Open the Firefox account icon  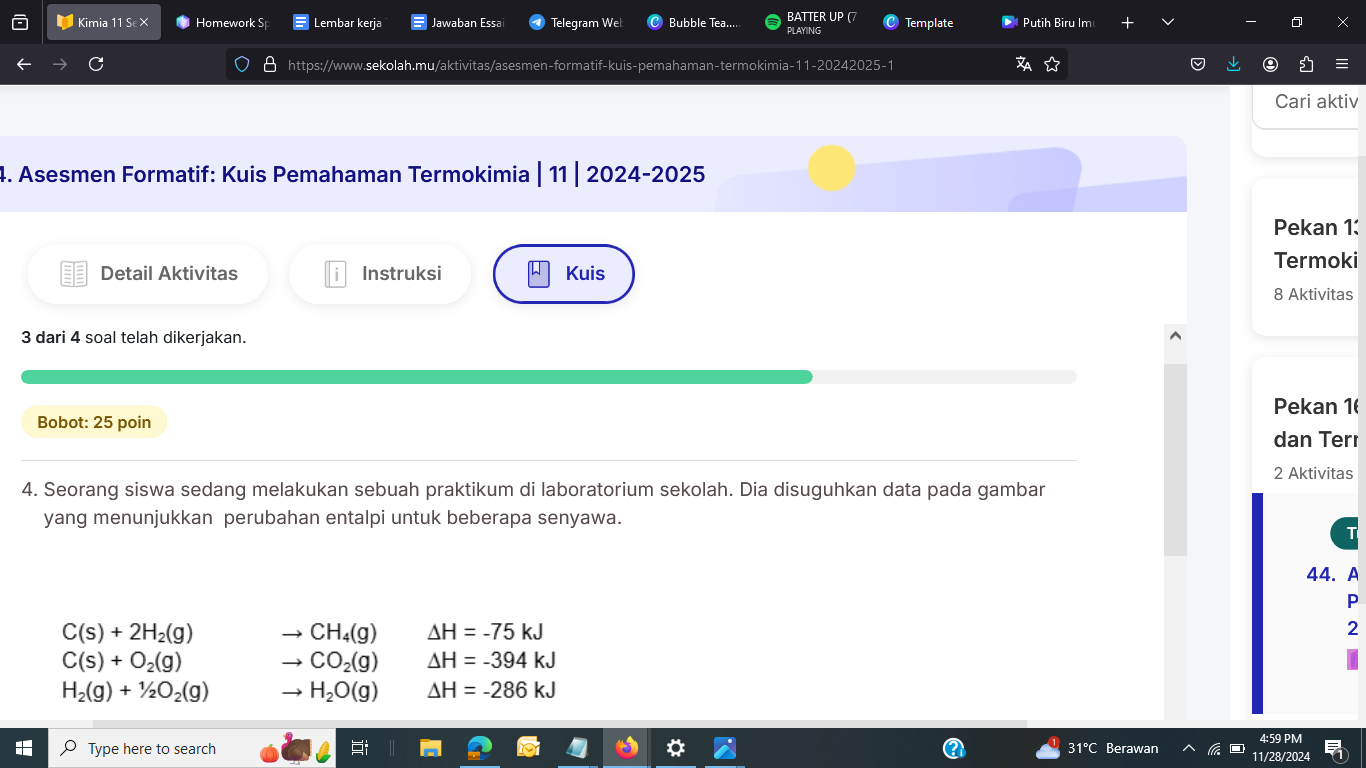coord(1270,64)
